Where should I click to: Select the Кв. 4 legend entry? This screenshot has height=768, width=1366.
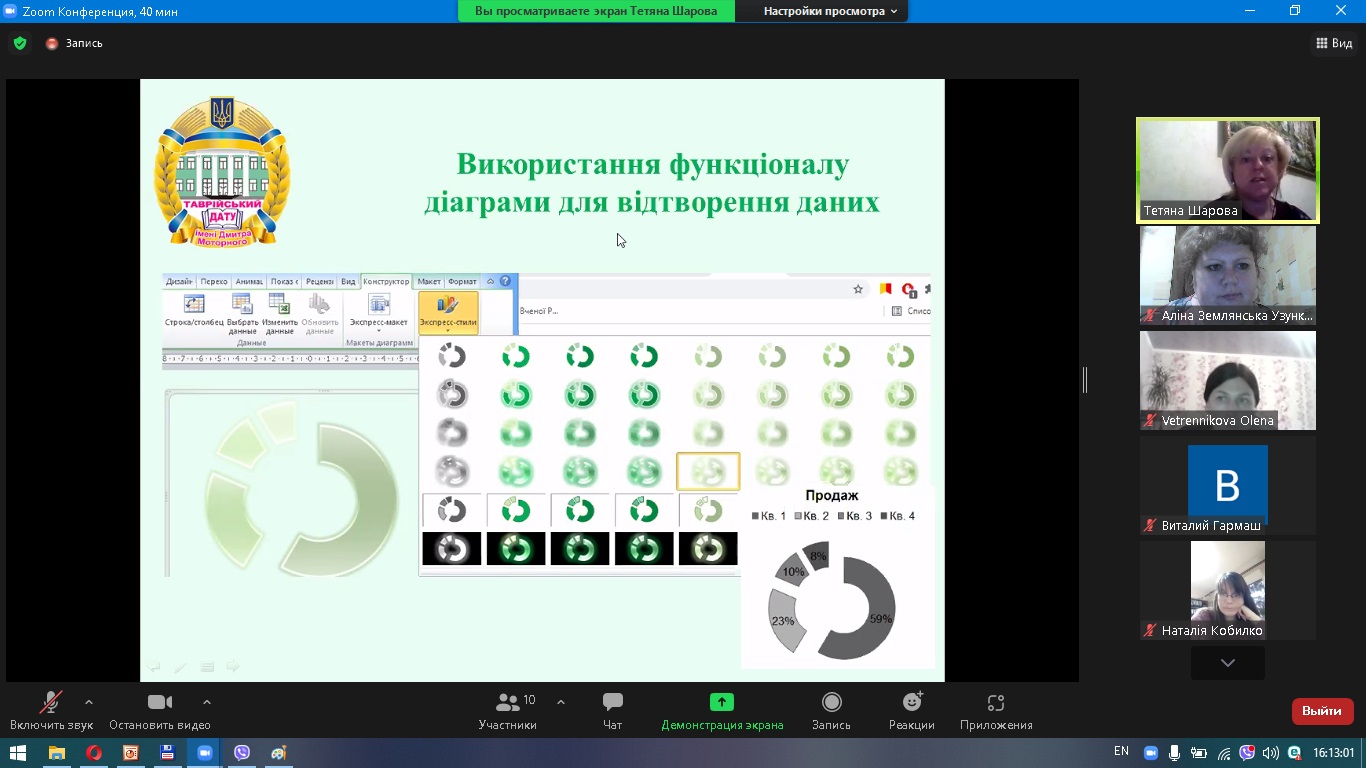click(898, 516)
